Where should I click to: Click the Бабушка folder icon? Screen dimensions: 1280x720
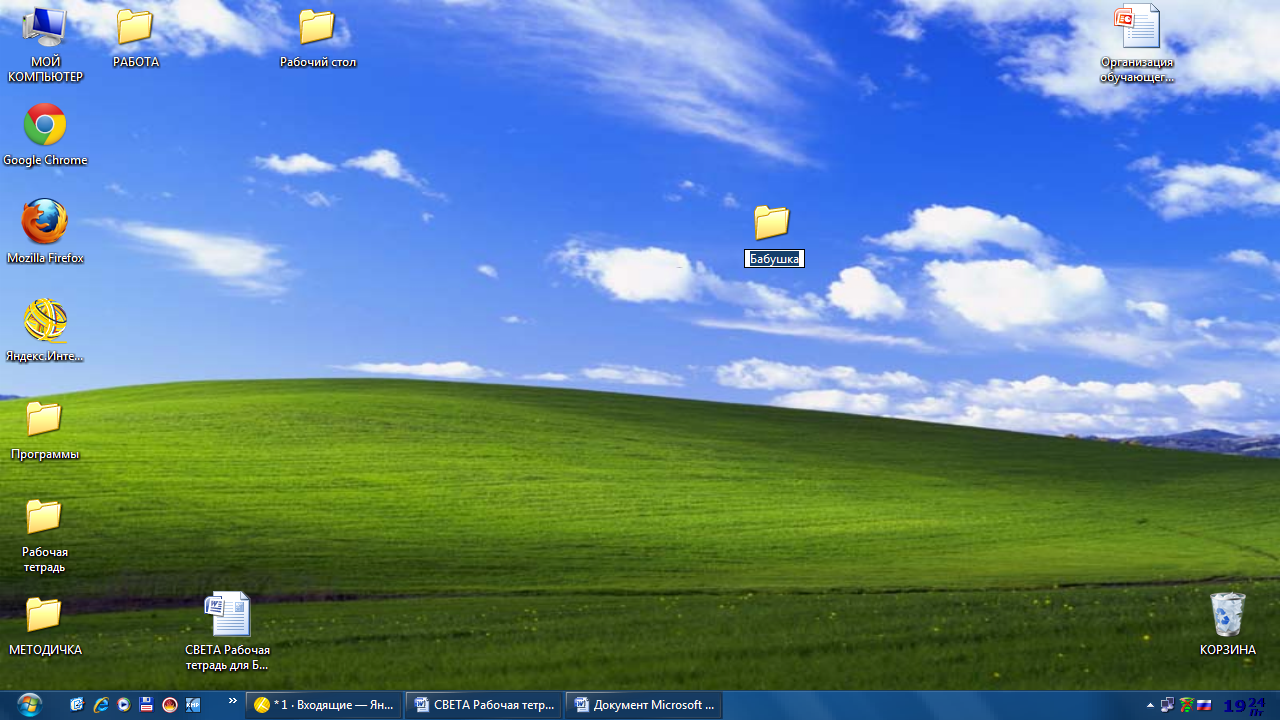tap(772, 222)
